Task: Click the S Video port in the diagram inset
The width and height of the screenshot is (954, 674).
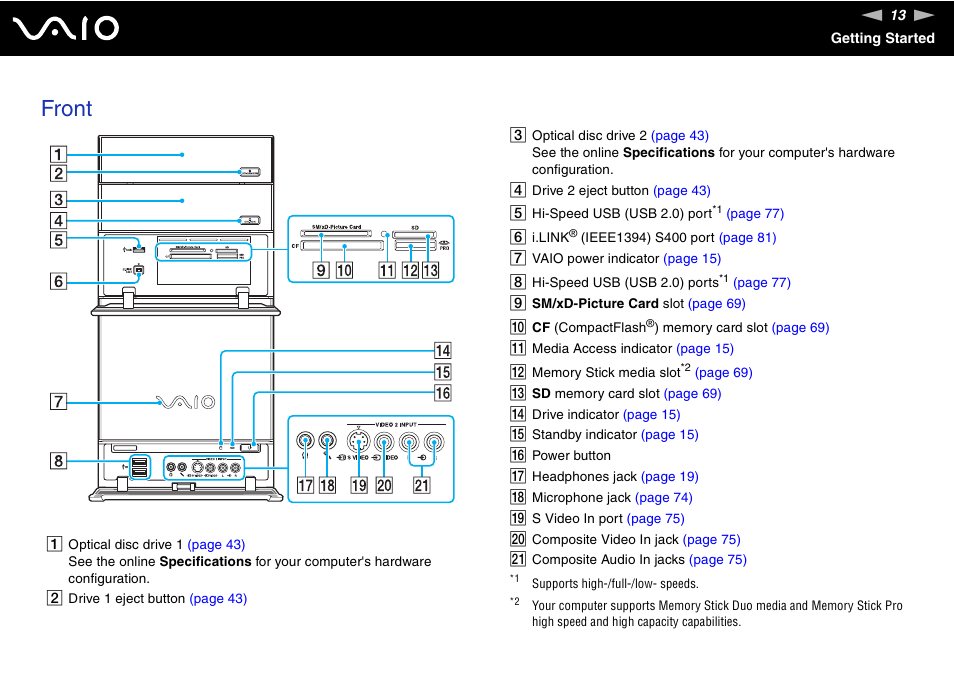Action: click(359, 441)
